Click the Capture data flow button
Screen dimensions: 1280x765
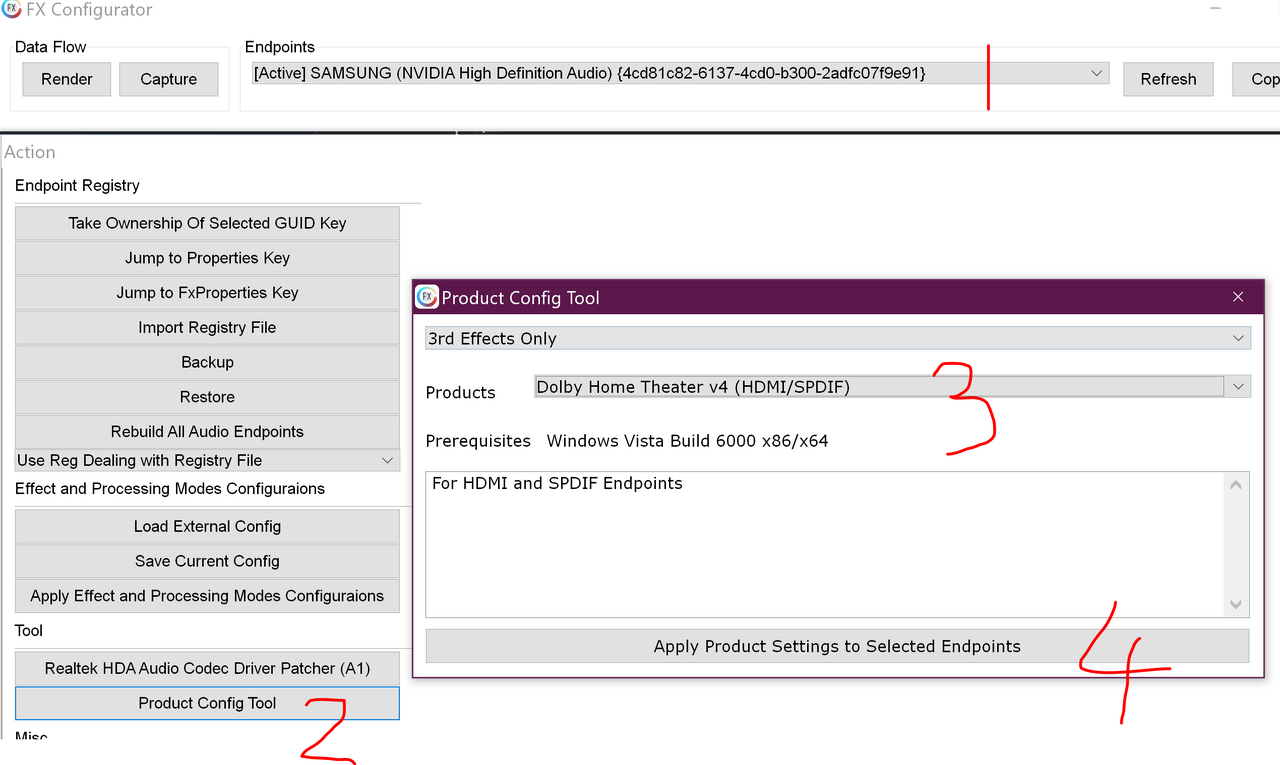168,78
